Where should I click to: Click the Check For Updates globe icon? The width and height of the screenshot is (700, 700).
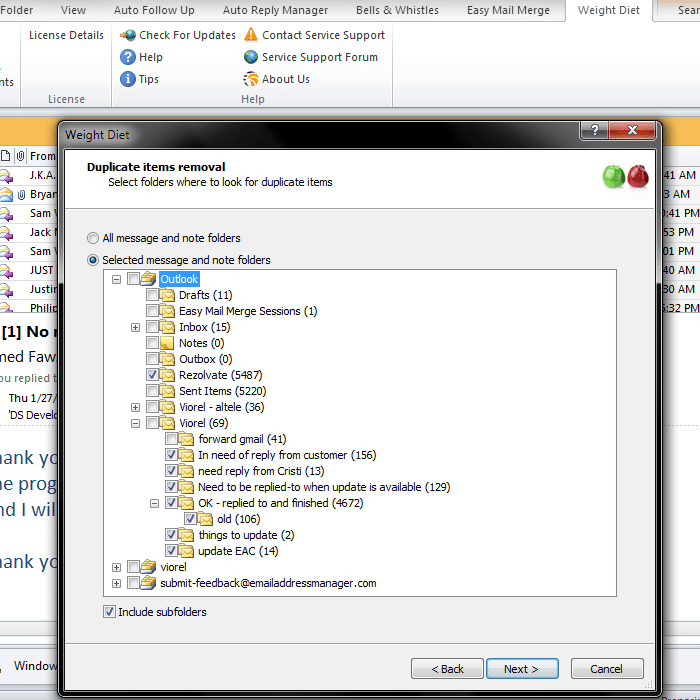pyautogui.click(x=128, y=35)
